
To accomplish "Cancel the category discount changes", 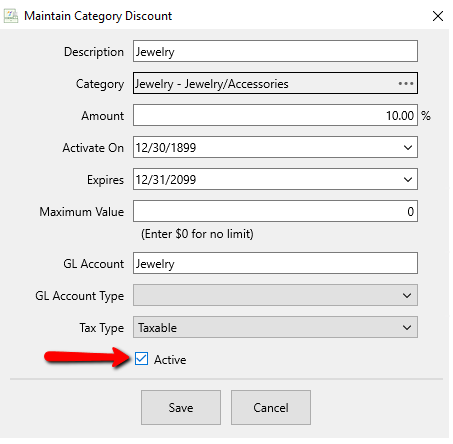I will click(271, 407).
